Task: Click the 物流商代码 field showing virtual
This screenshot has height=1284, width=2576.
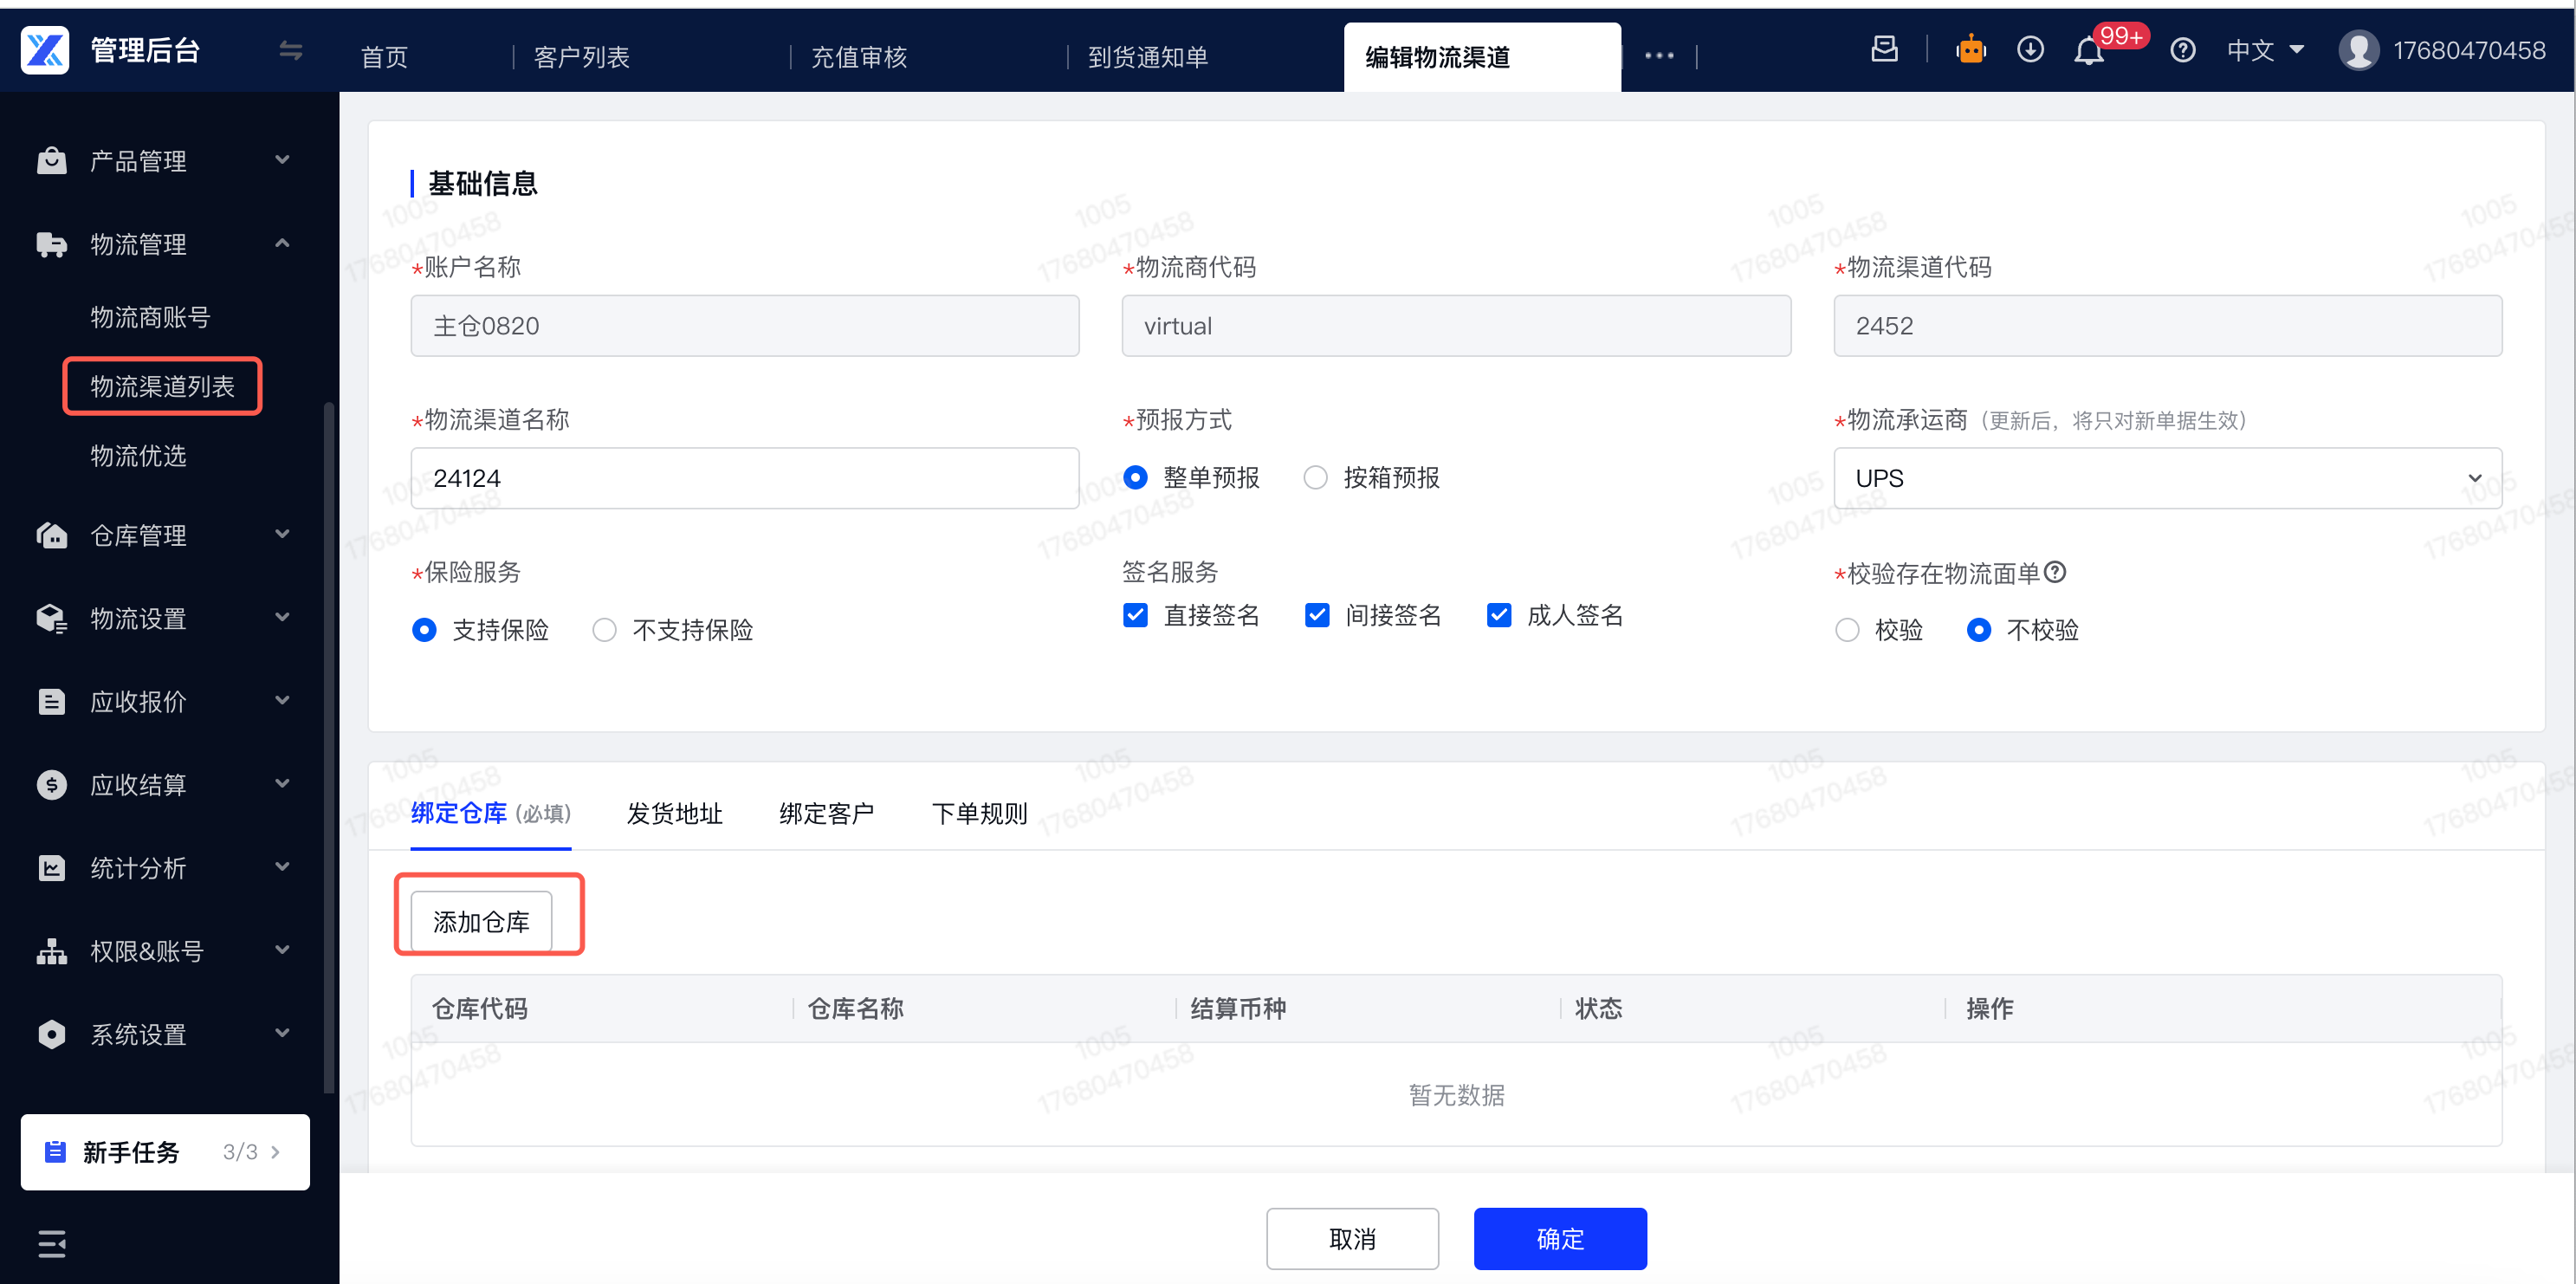Action: pyautogui.click(x=1456, y=326)
